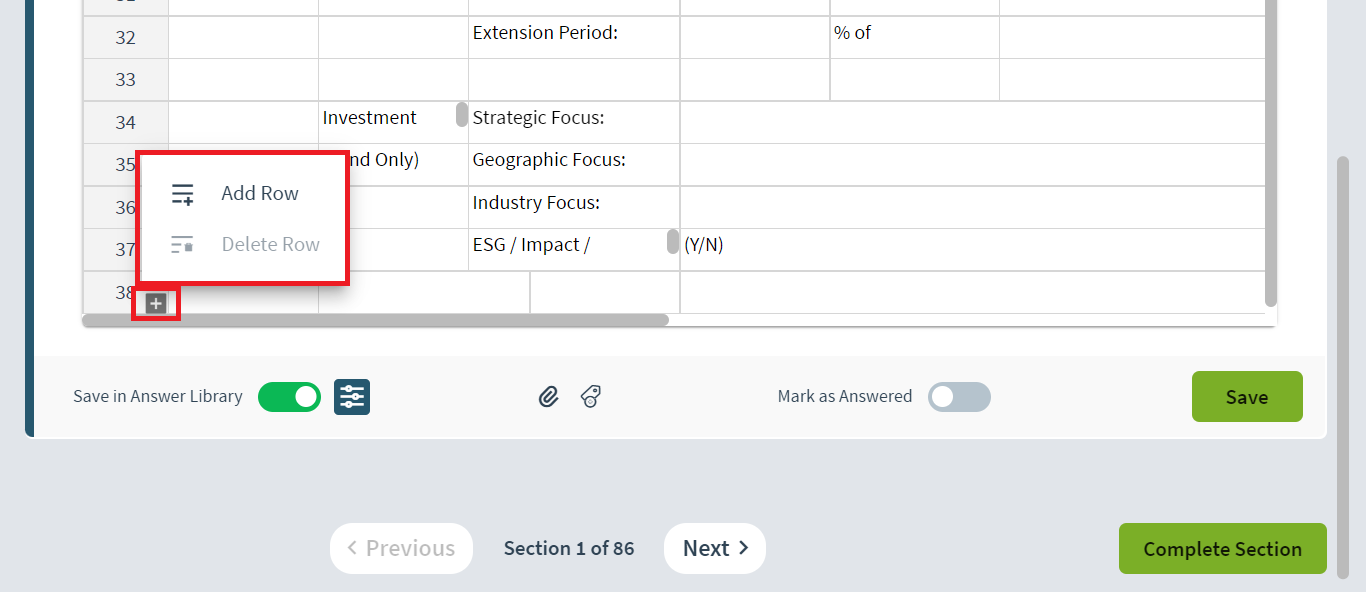Click the tag icon next to paperclip

(x=591, y=397)
